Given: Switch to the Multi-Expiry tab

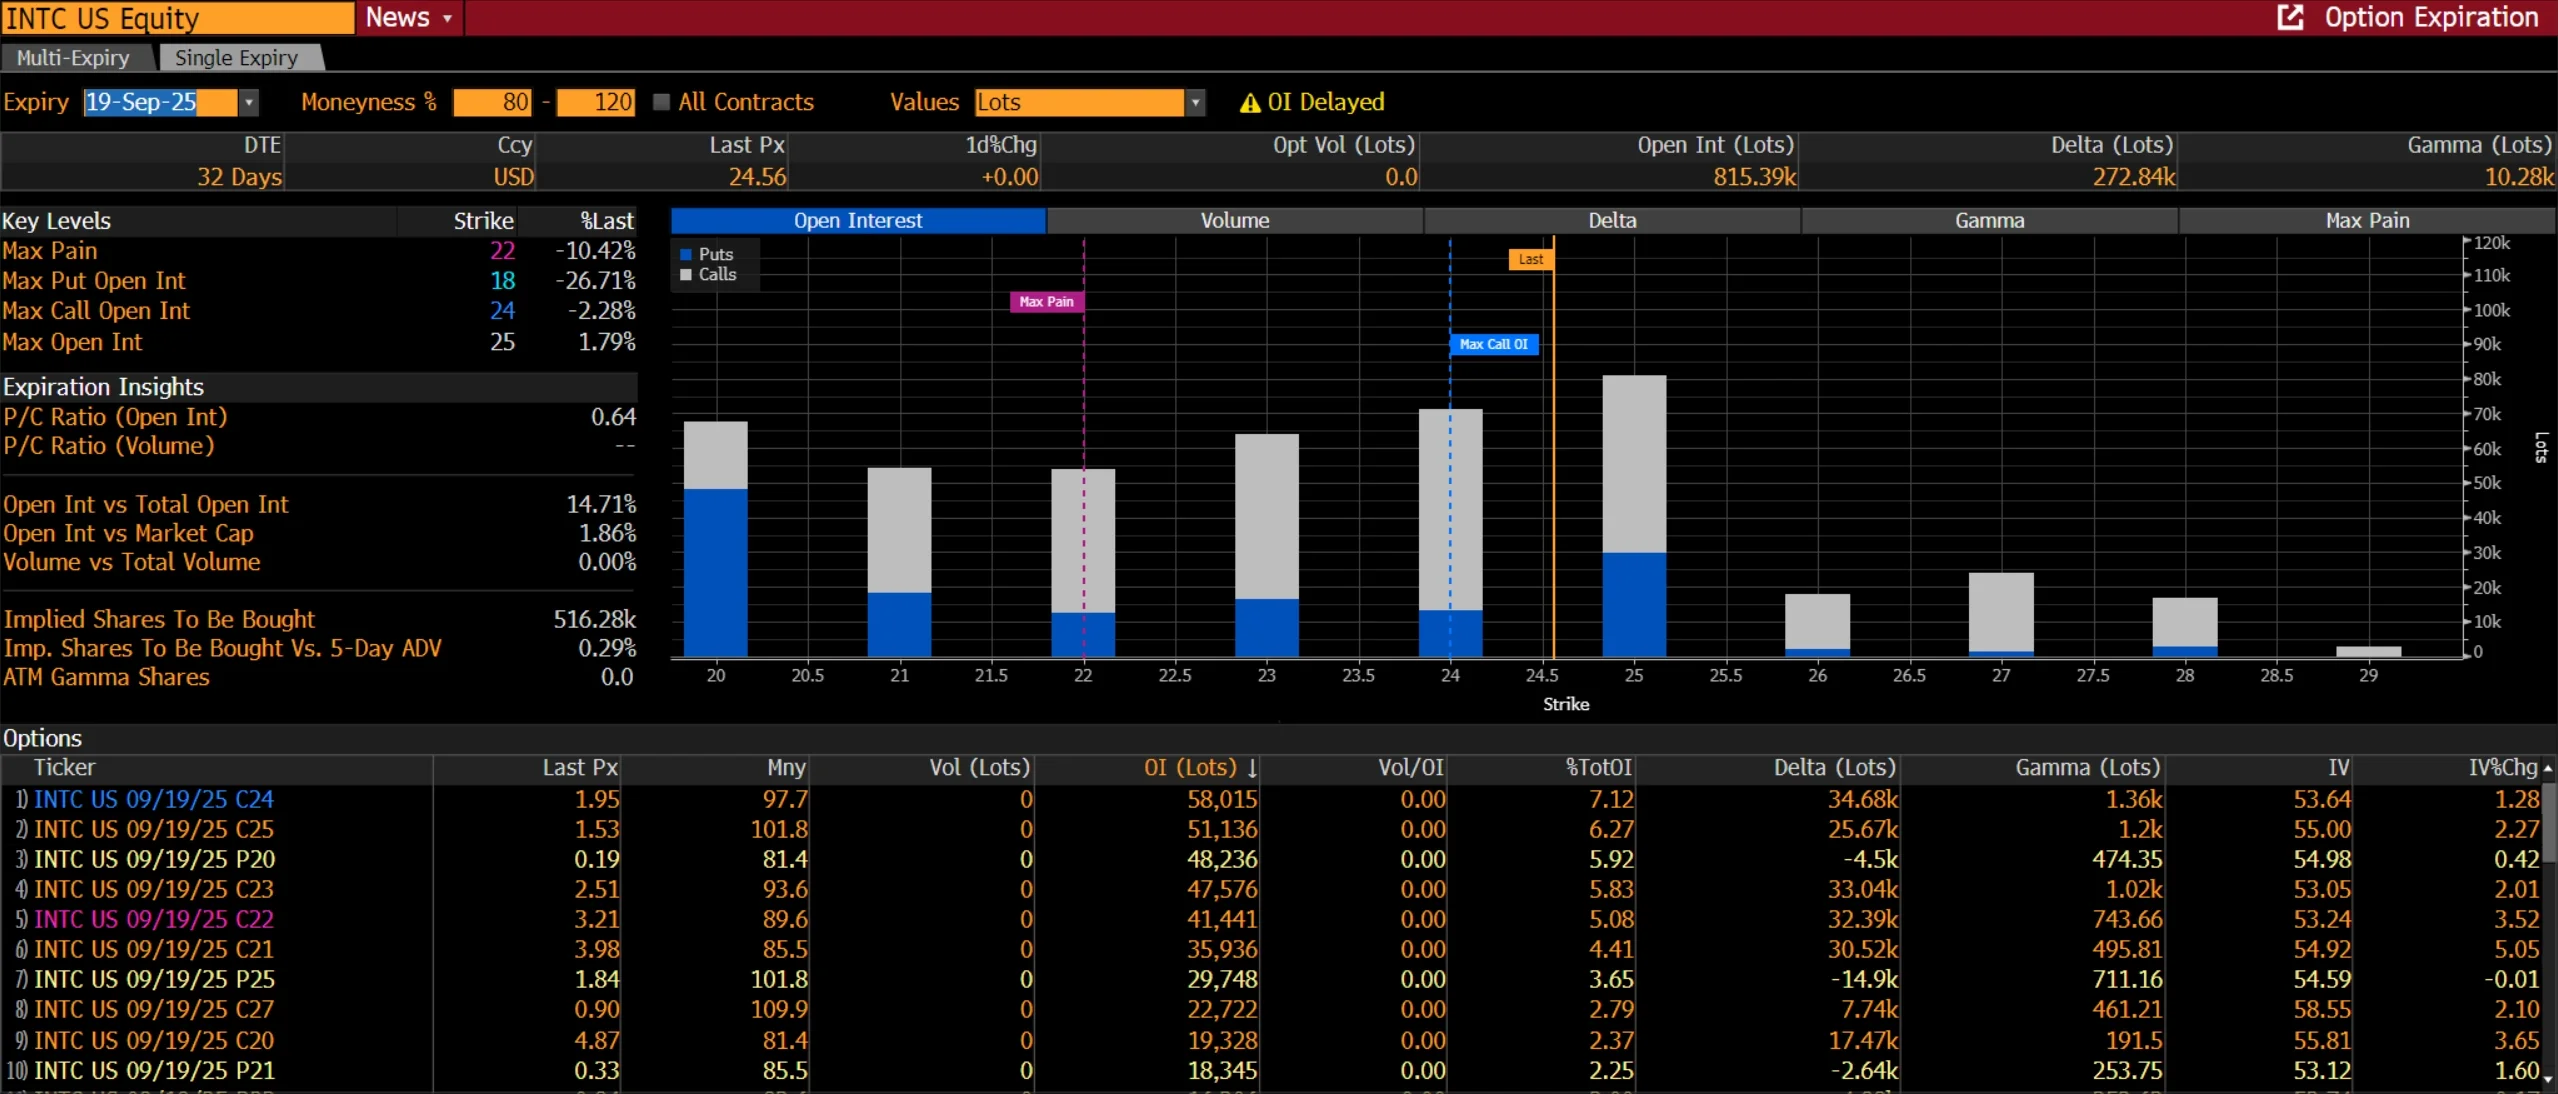Looking at the screenshot, I should coord(74,58).
